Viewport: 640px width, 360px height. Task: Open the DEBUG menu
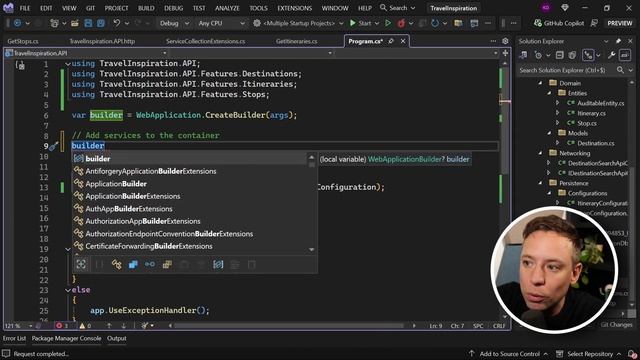click(173, 8)
